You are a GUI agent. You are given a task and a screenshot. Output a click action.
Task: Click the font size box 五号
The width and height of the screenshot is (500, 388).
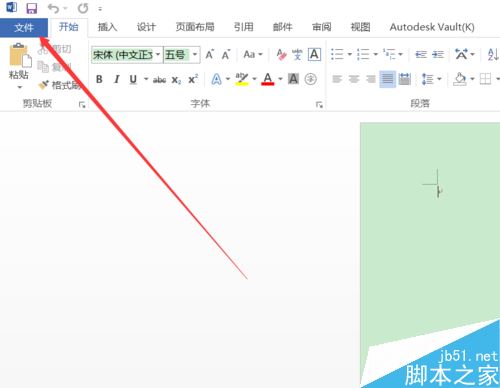[177, 55]
